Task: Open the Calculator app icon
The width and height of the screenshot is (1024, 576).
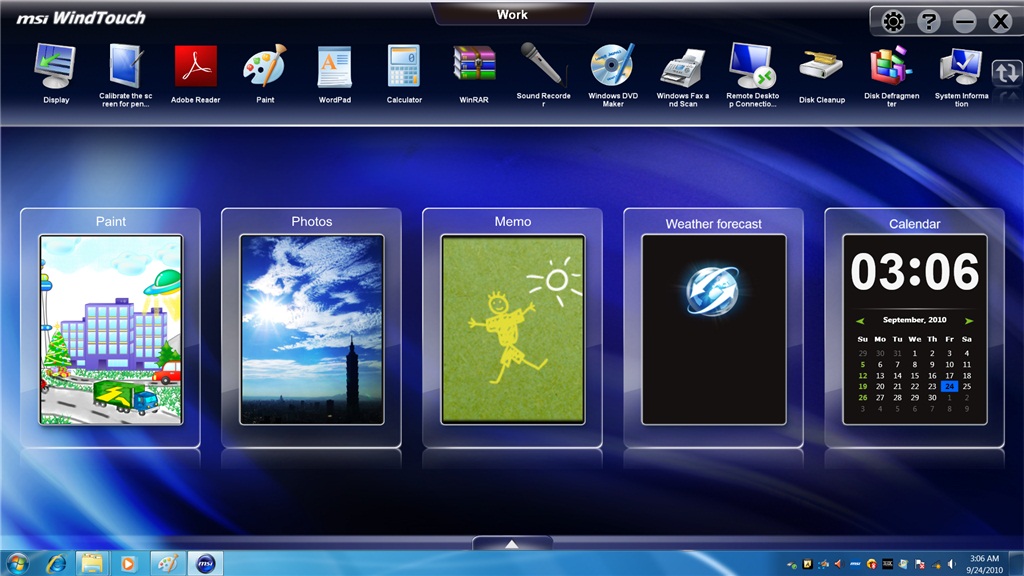Action: (404, 68)
